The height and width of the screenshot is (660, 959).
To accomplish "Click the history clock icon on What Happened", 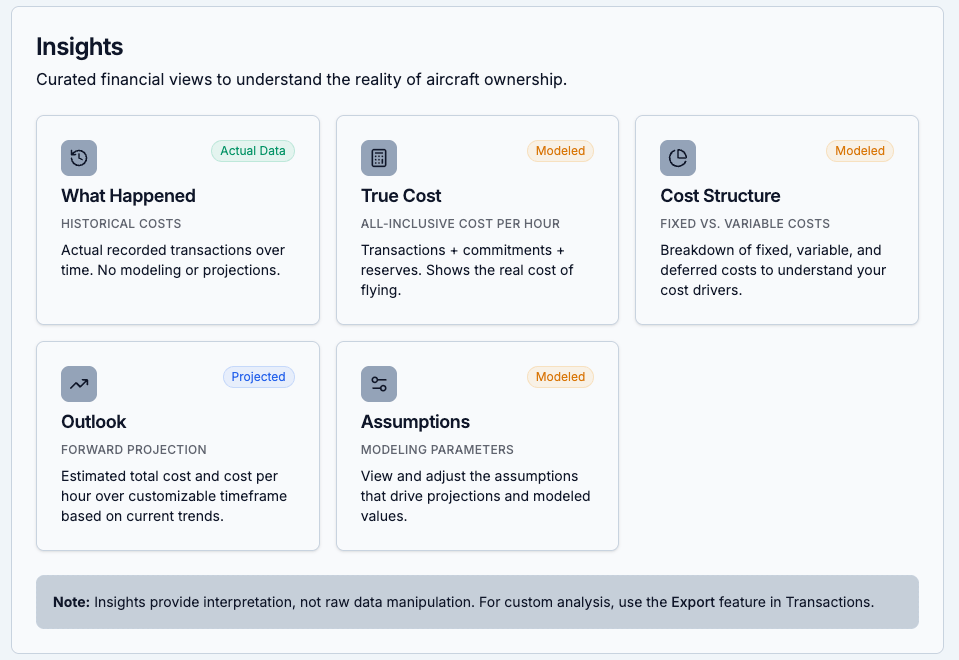I will pos(79,158).
